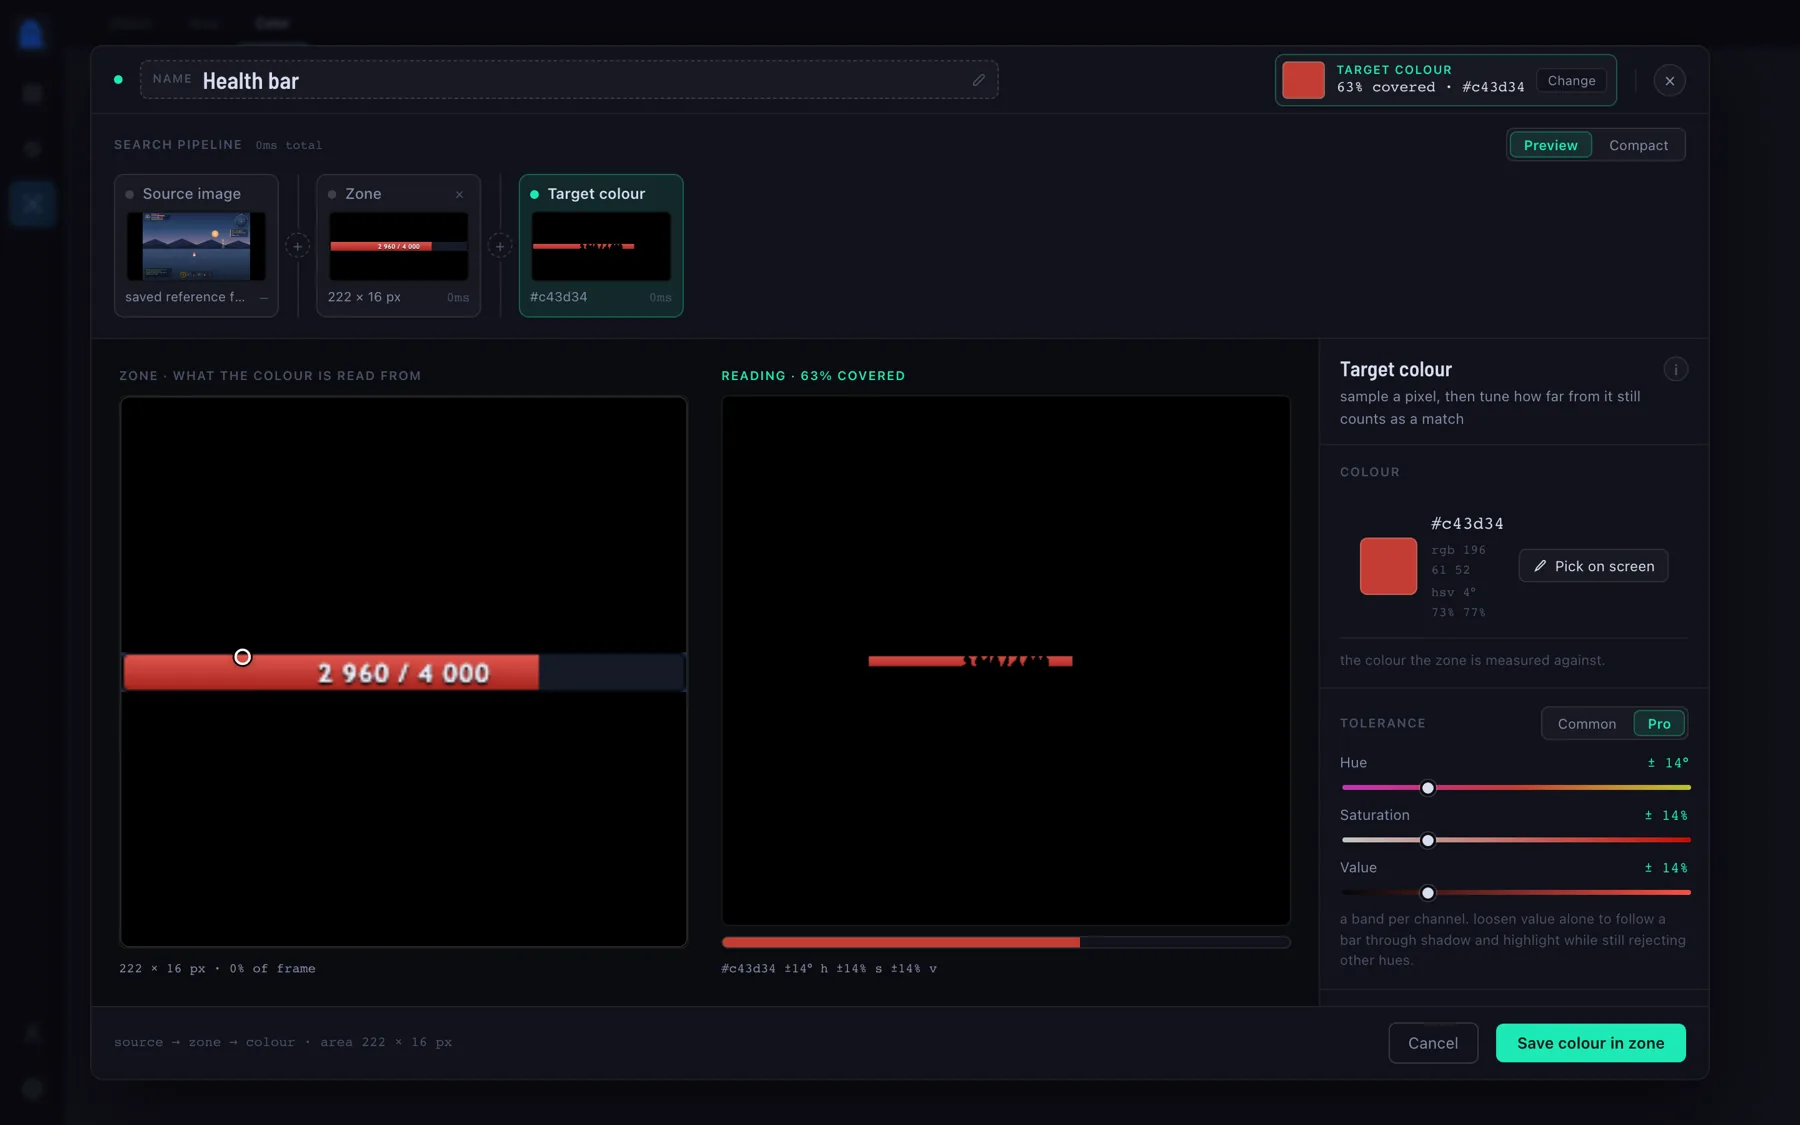Screen dimensions: 1800x1125
Task: Click the '0ms total' pipeline timing text
Action: [288, 146]
